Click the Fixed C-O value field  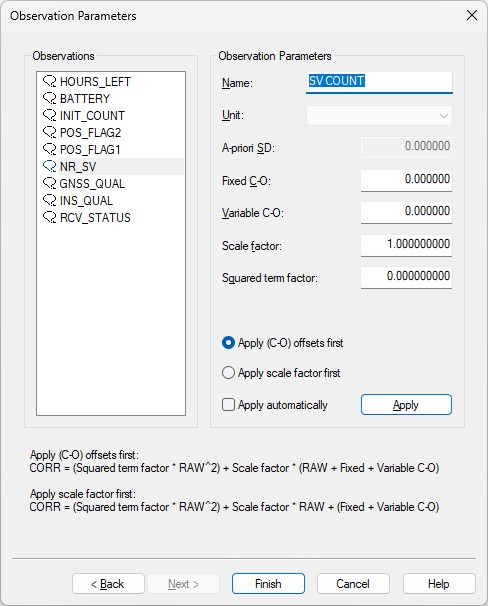406,180
